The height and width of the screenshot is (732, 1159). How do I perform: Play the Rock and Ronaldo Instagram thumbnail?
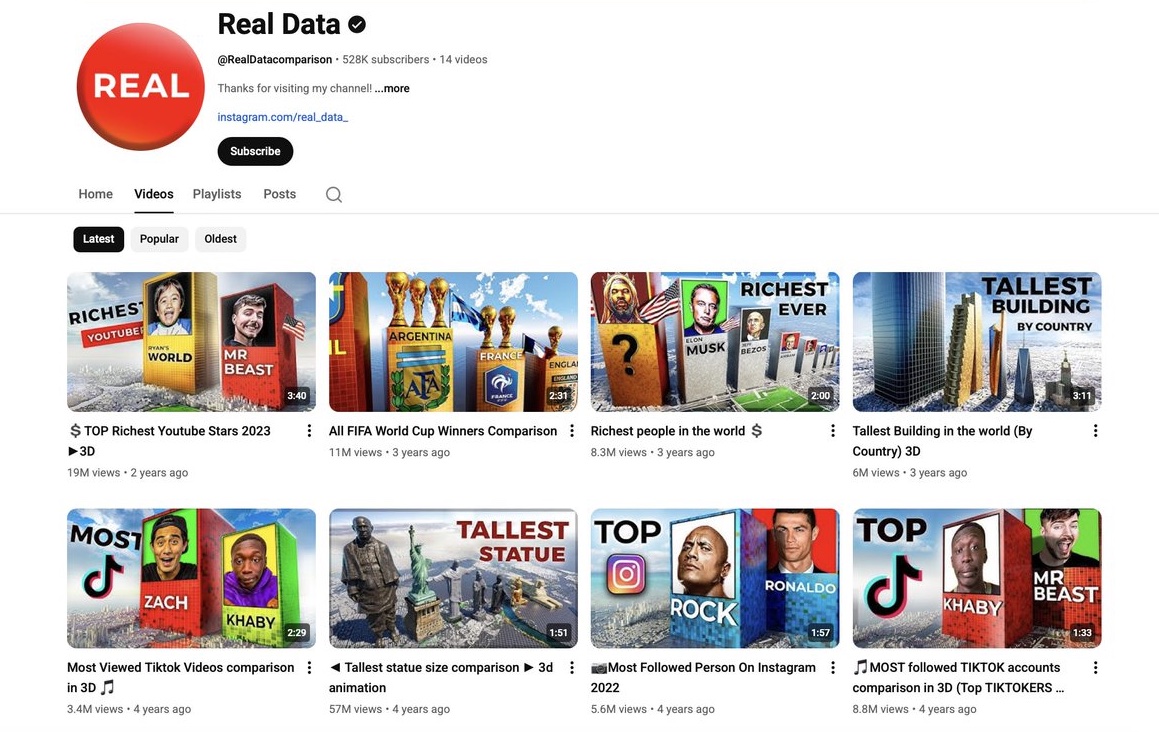715,578
